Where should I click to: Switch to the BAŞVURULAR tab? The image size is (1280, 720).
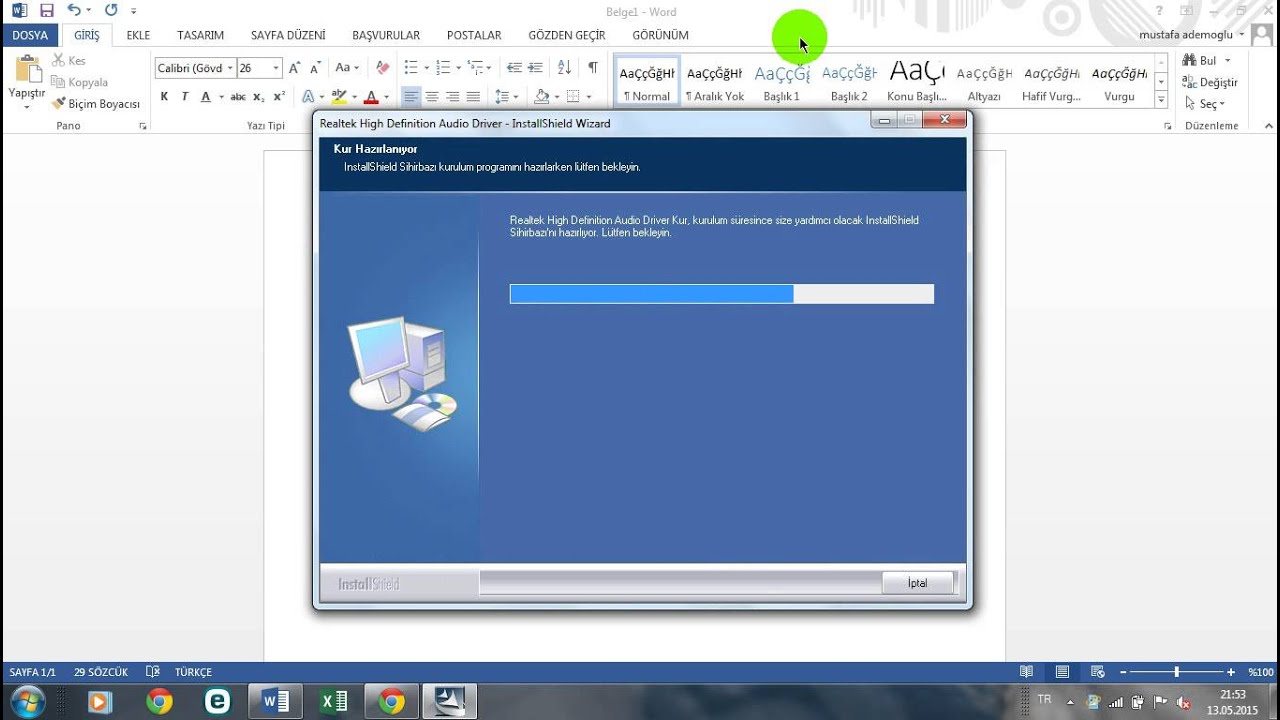pos(386,35)
